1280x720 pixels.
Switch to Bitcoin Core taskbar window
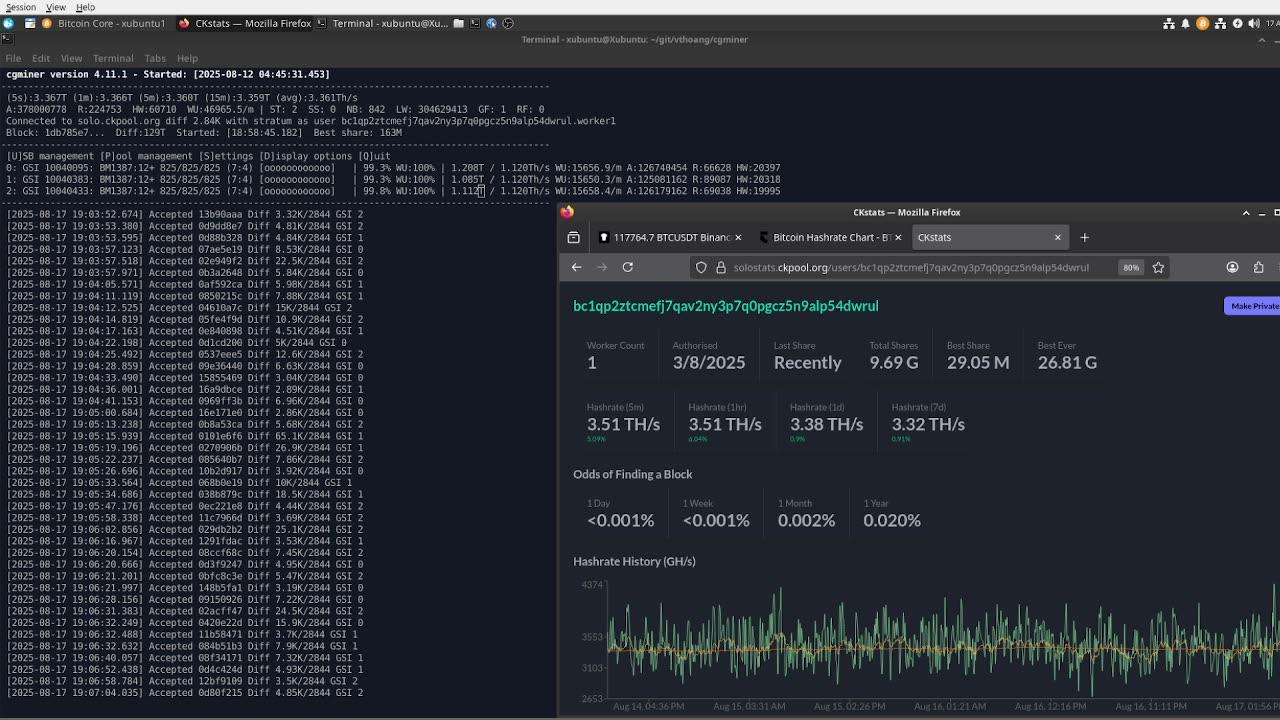[x=105, y=23]
